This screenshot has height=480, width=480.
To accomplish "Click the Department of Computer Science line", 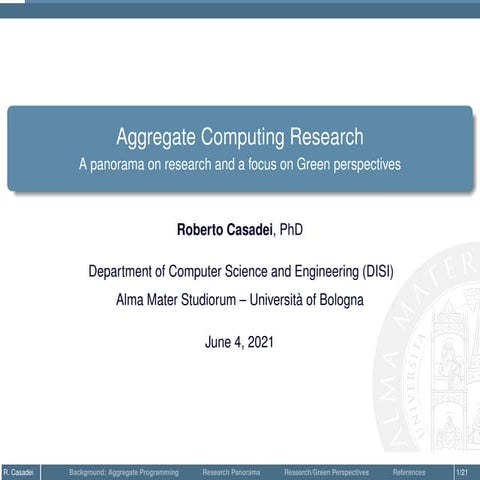I will 241,271.
